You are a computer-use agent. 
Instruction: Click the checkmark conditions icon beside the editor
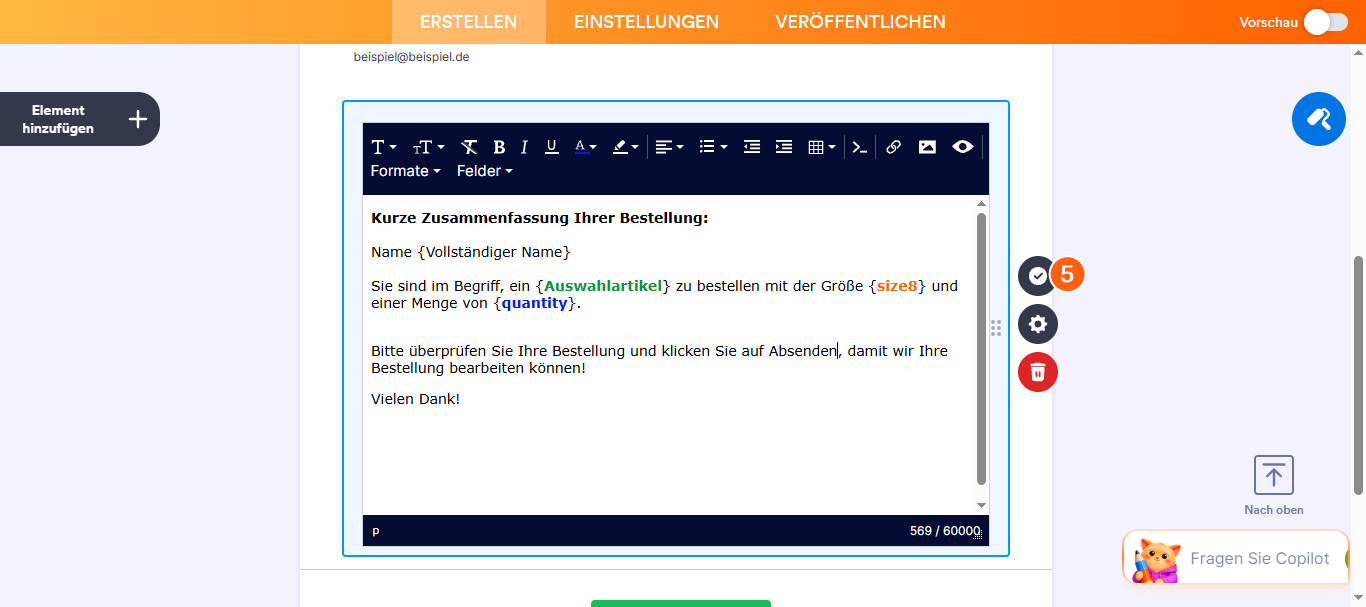(1038, 275)
